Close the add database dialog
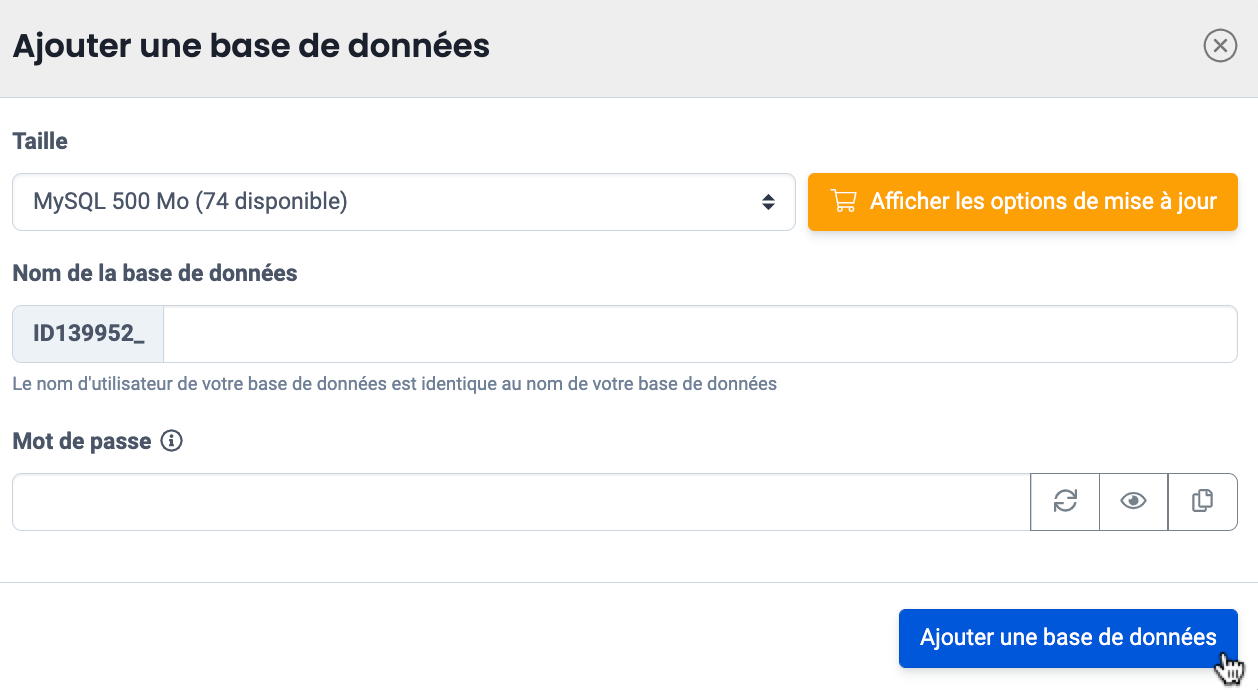The image size is (1258, 690). [x=1220, y=46]
